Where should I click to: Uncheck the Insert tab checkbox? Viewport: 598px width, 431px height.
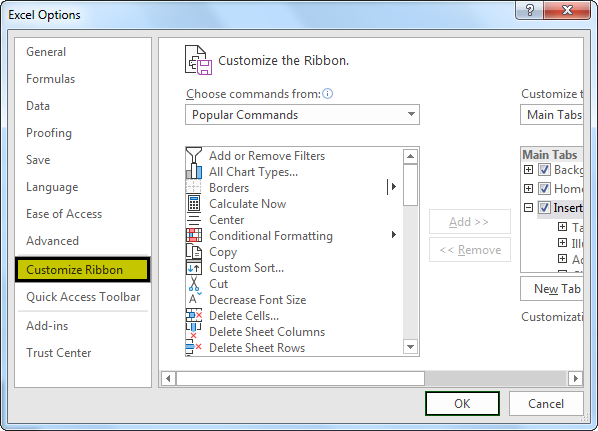tap(544, 207)
